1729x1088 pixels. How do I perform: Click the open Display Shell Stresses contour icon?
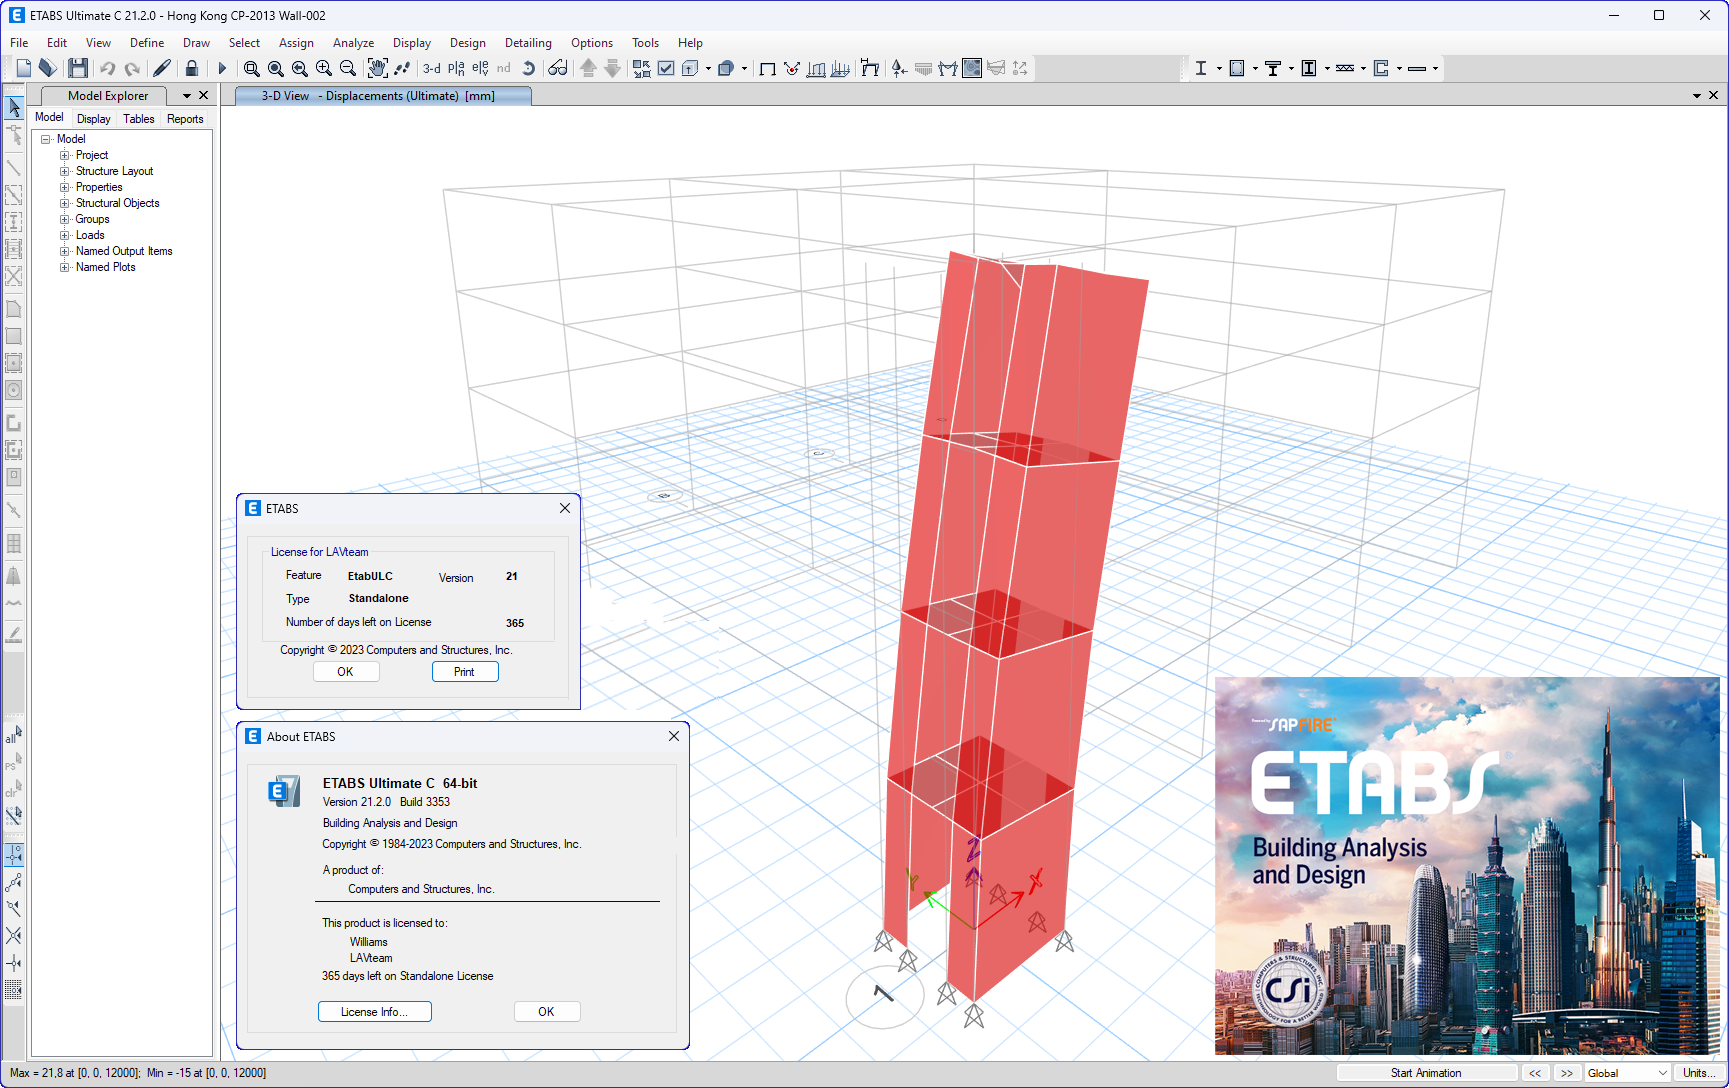pyautogui.click(x=972, y=68)
